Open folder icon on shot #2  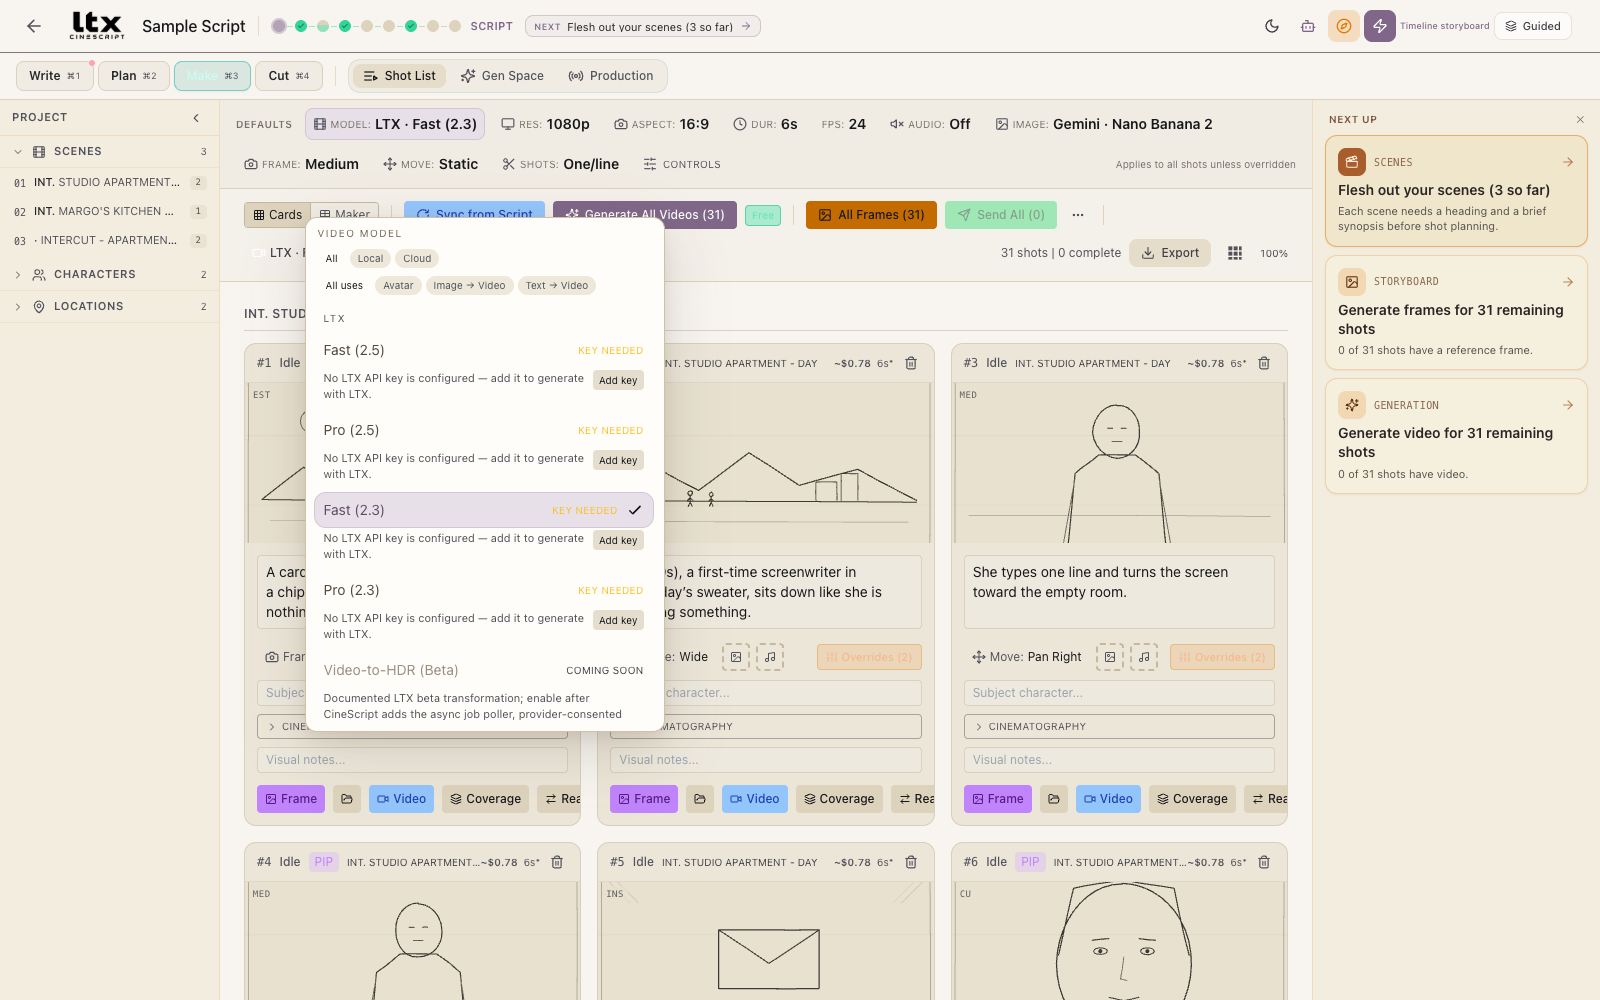[x=700, y=799]
